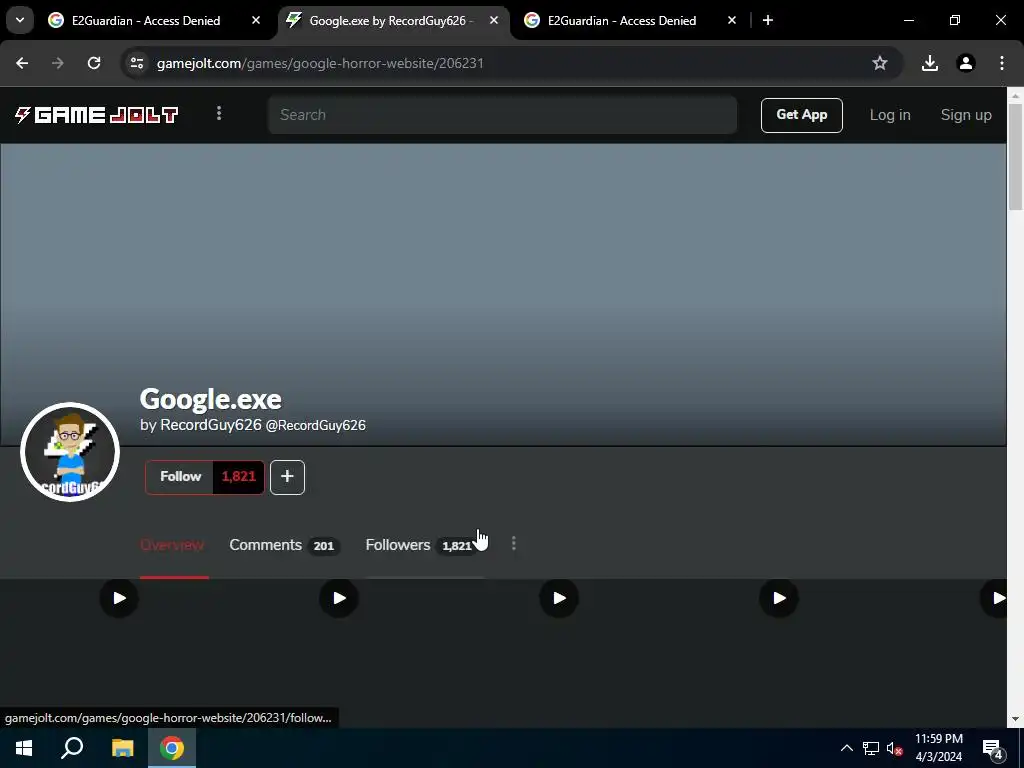
Task: Open Windows taskbar search
Action: [72, 748]
